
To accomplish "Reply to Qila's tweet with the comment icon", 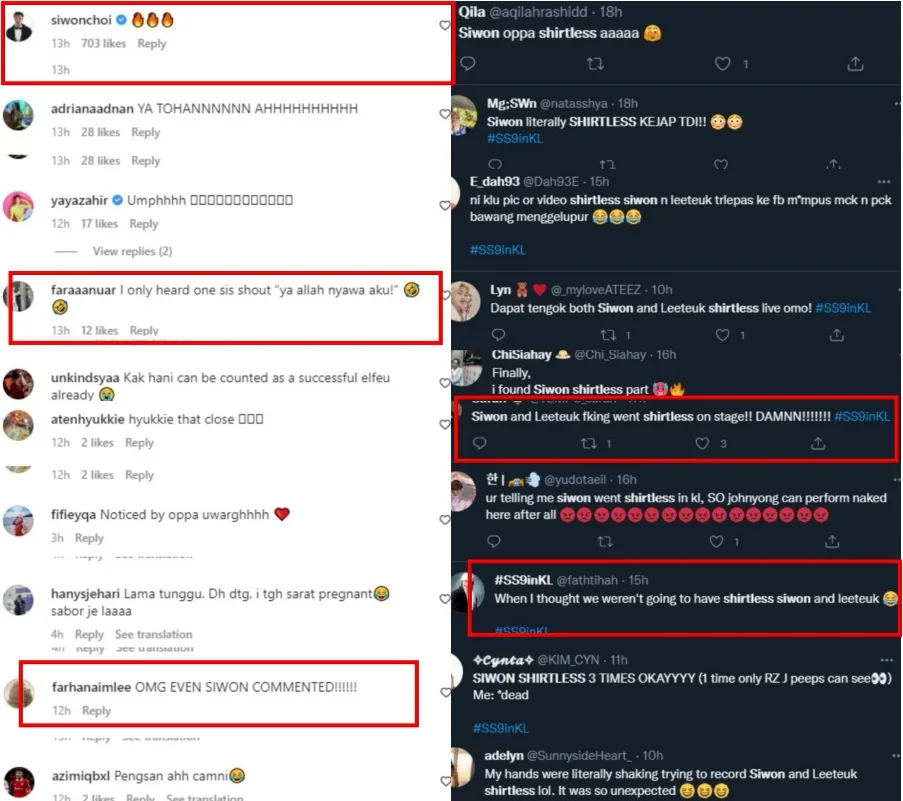I will pyautogui.click(x=468, y=63).
